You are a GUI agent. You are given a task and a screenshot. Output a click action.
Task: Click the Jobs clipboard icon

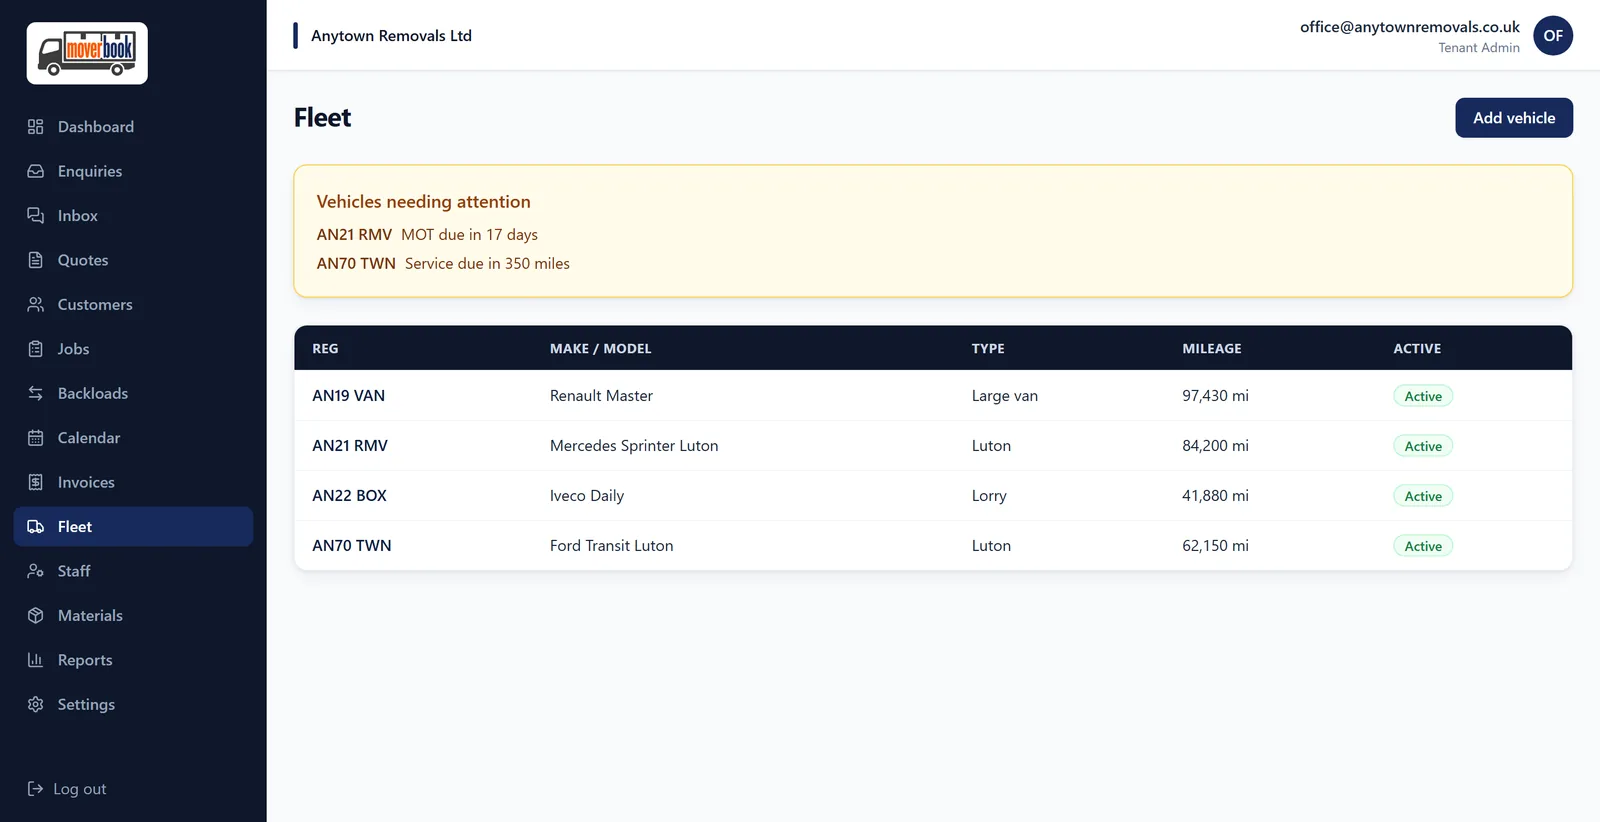(36, 349)
